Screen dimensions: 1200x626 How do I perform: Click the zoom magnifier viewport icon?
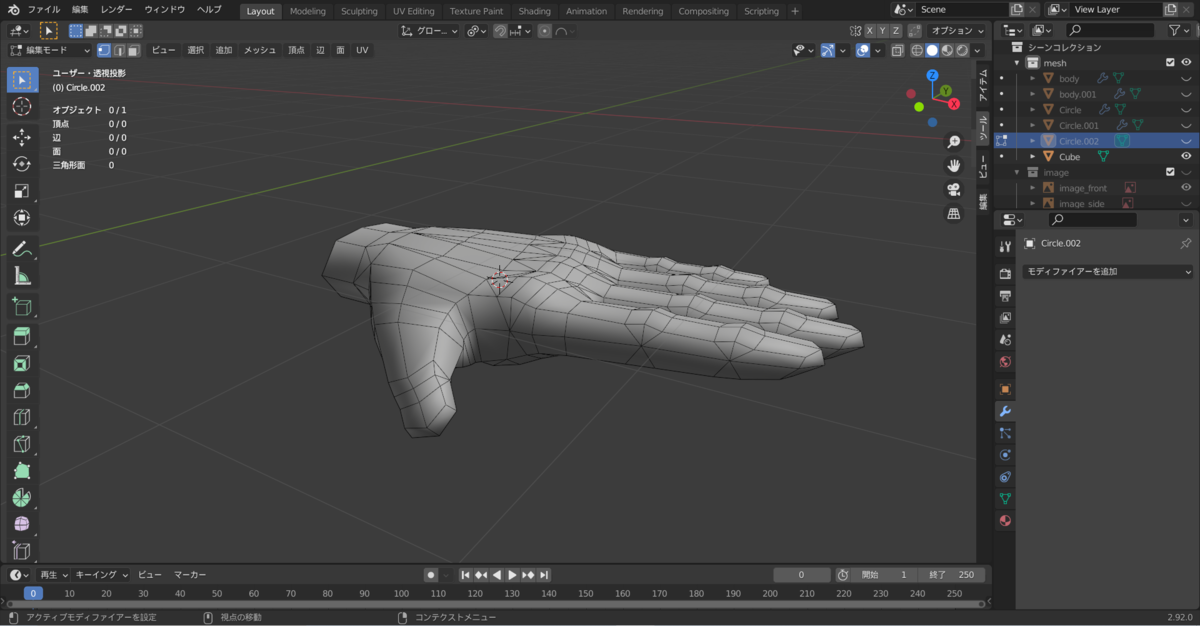954,142
